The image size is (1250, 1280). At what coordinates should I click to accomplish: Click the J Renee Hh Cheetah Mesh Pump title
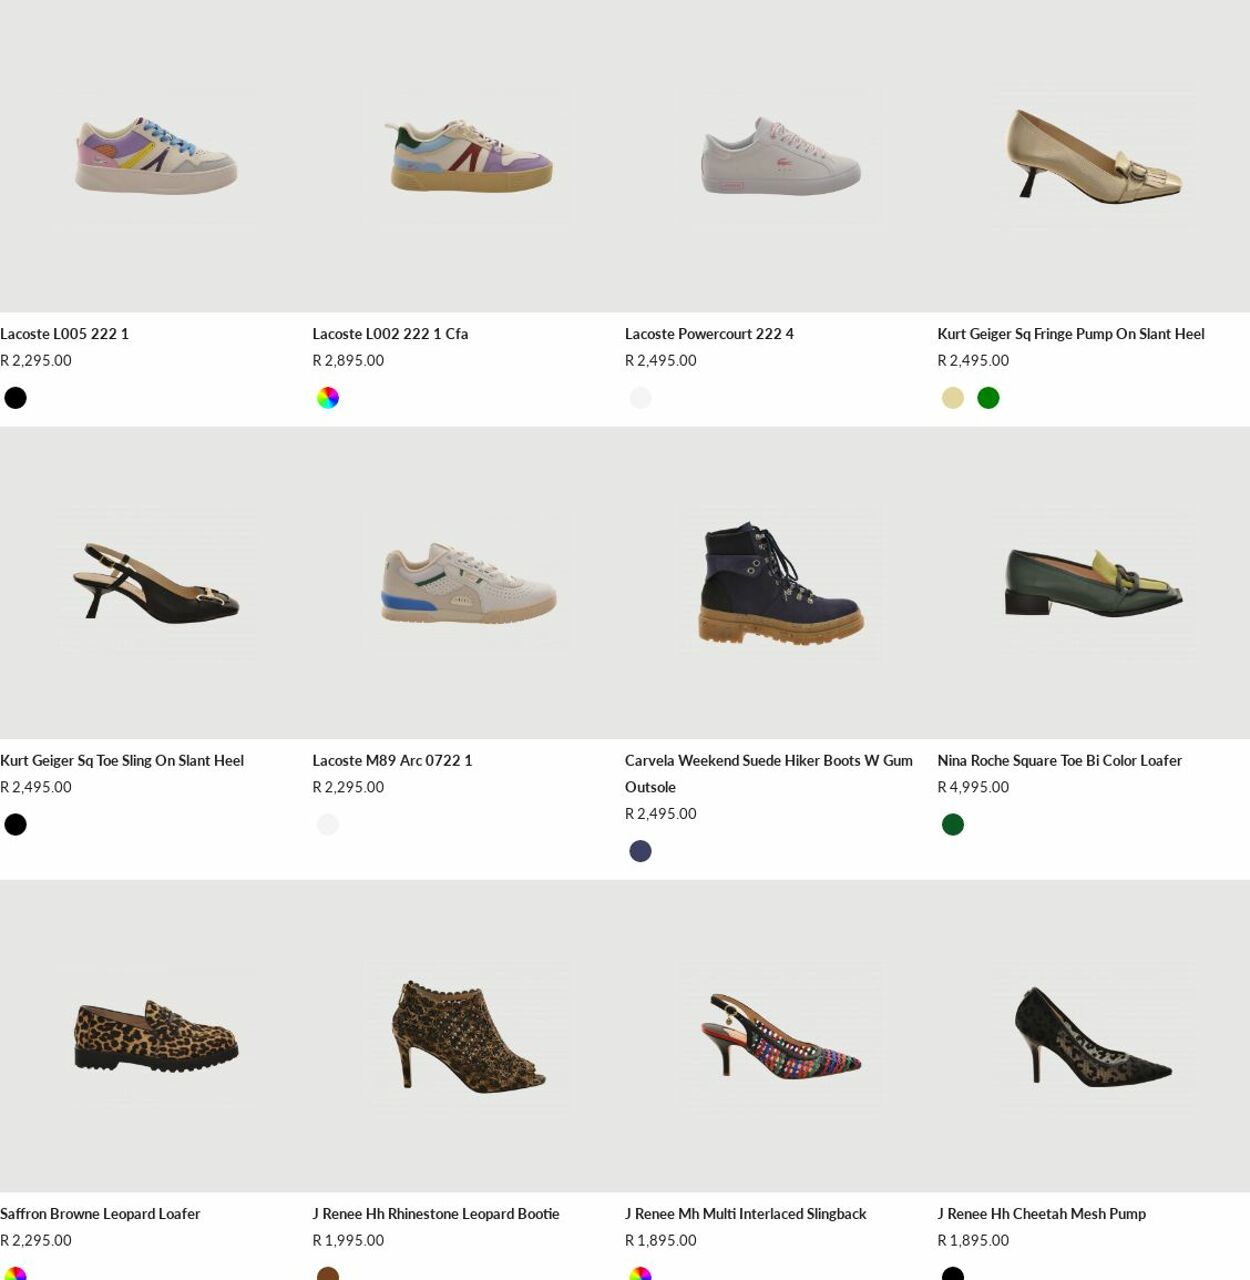(x=1041, y=1214)
